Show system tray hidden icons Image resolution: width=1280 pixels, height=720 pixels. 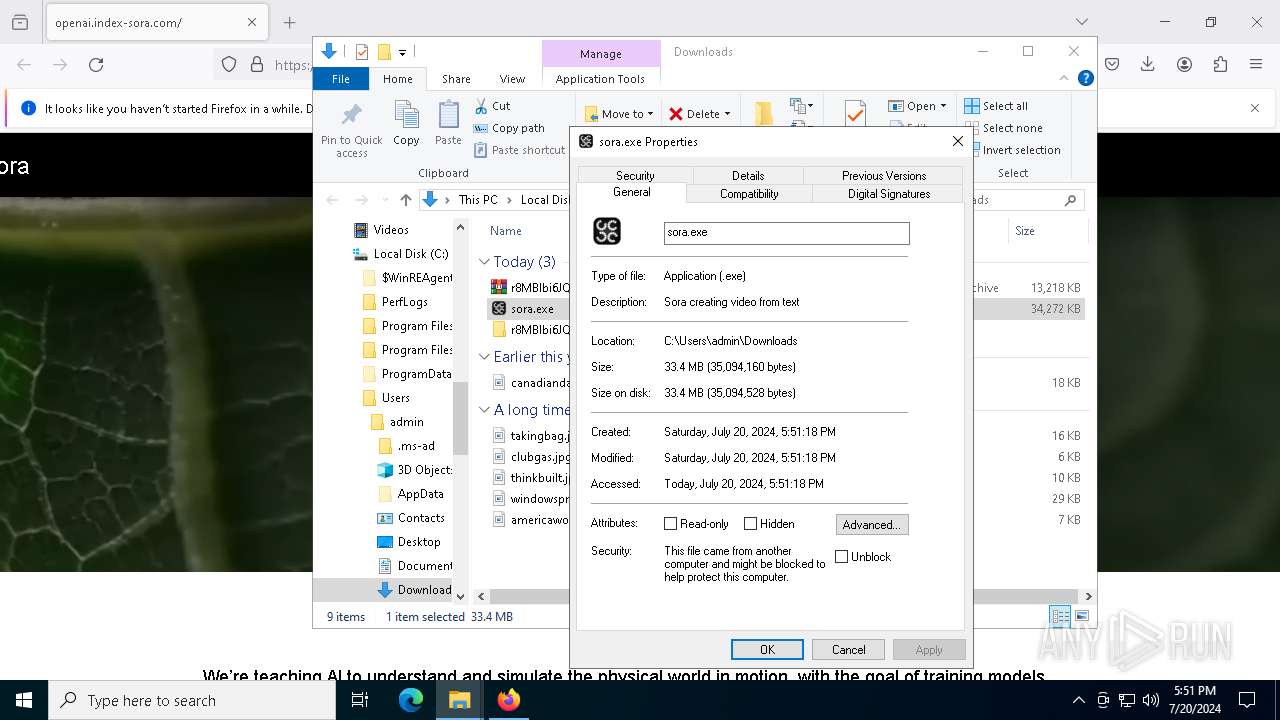pos(1078,700)
